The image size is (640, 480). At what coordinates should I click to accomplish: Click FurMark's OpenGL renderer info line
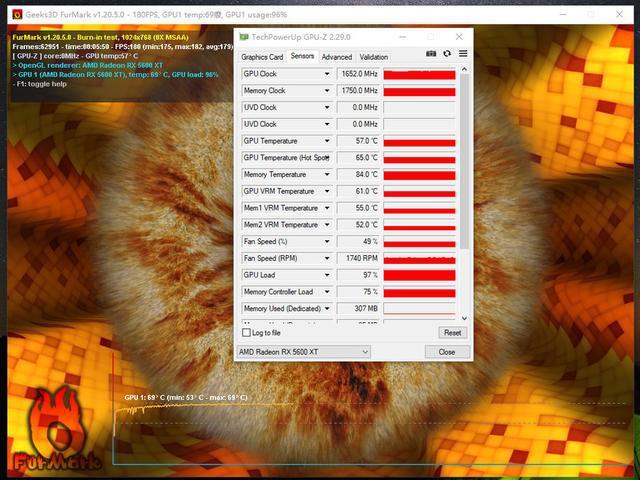[x=88, y=65]
